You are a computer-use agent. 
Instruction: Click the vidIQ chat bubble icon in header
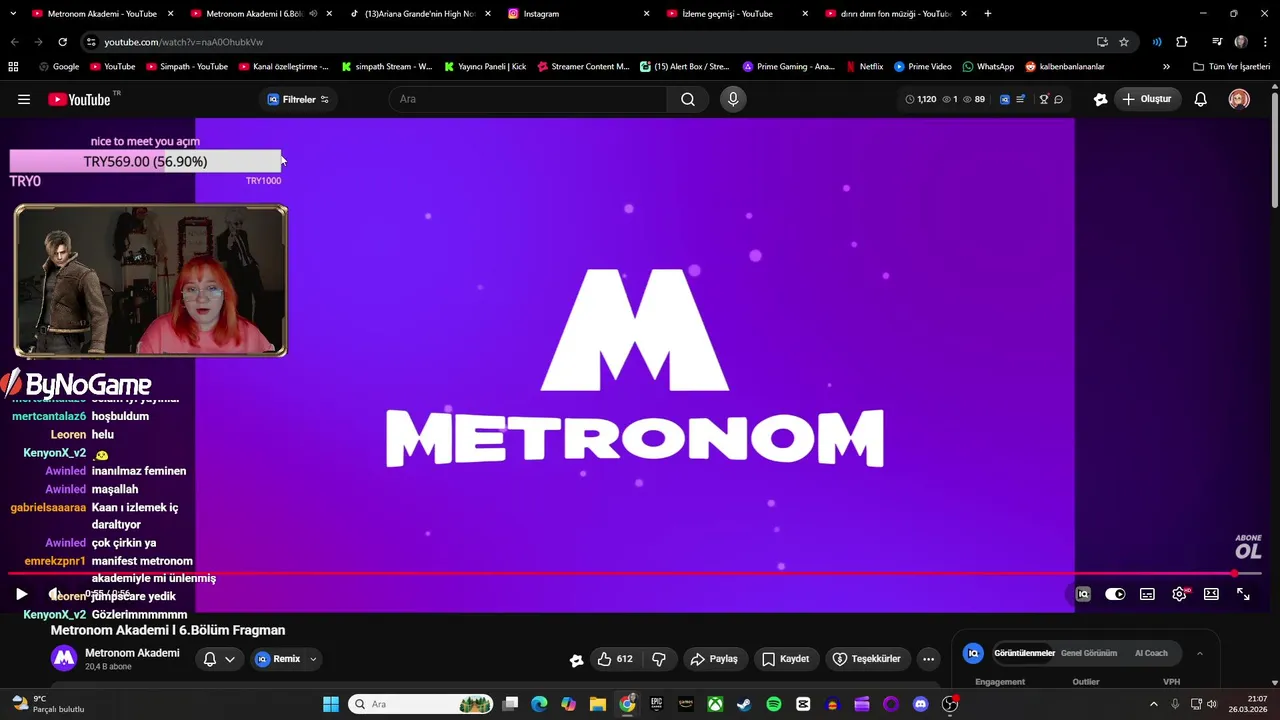click(1058, 99)
